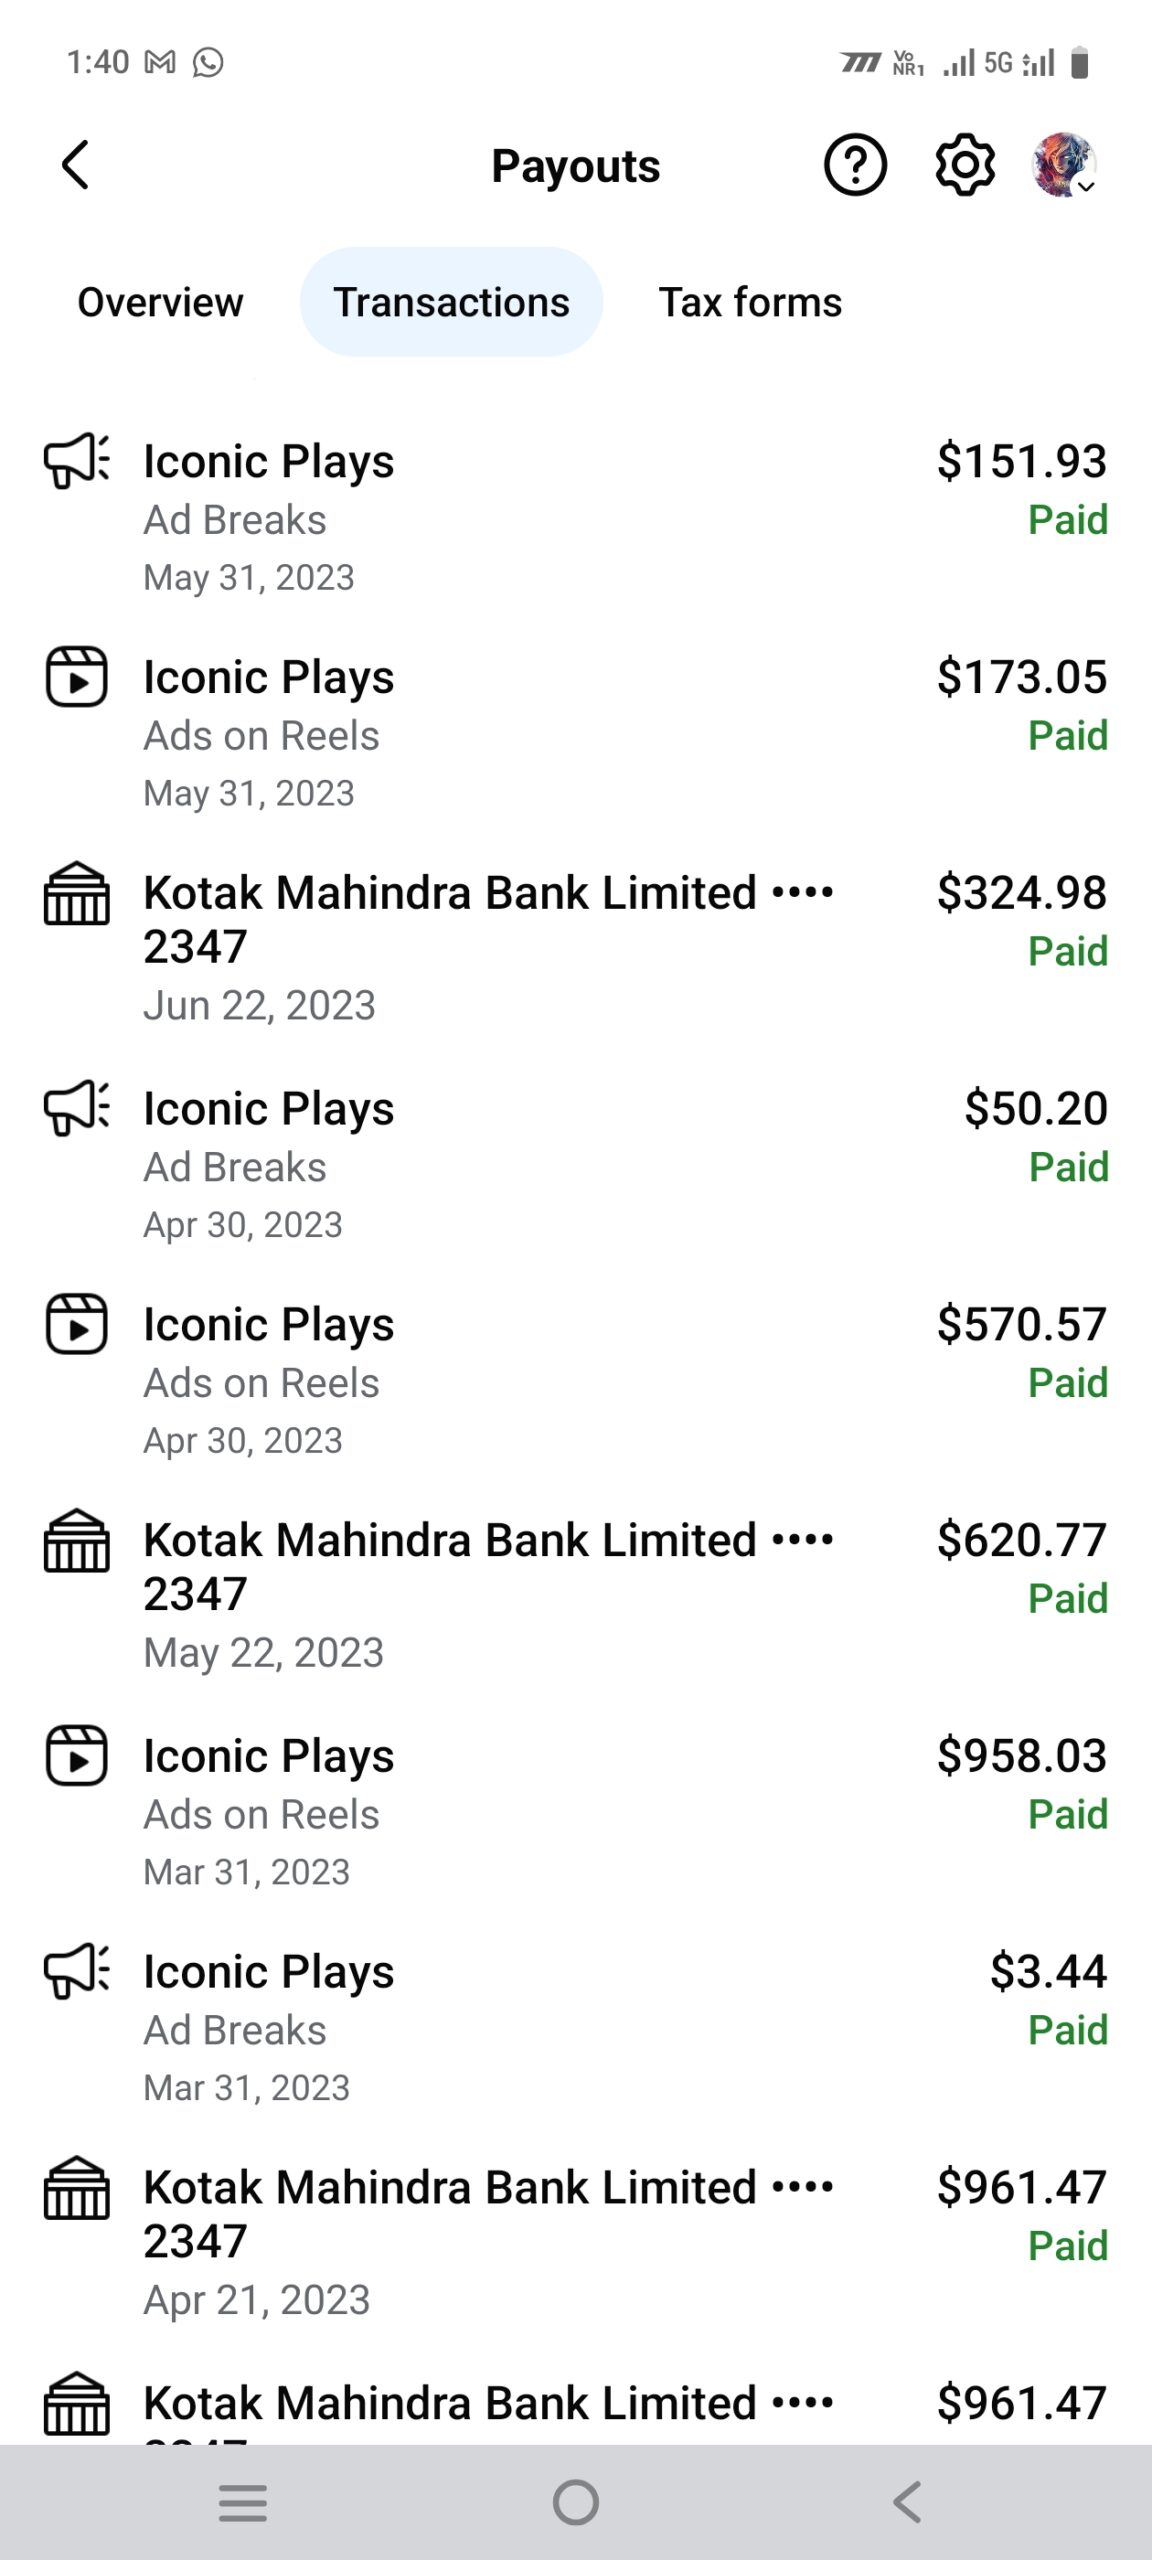Tap bank icon for Jun 22, 2023 transfer
The height and width of the screenshot is (2560, 1152).
click(x=77, y=893)
